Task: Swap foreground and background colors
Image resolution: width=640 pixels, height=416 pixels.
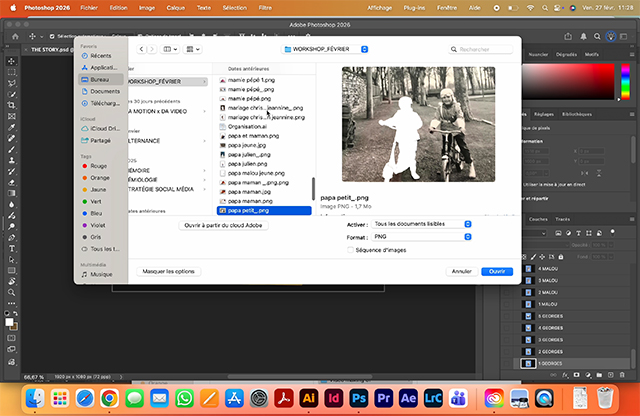Action: click(16, 314)
